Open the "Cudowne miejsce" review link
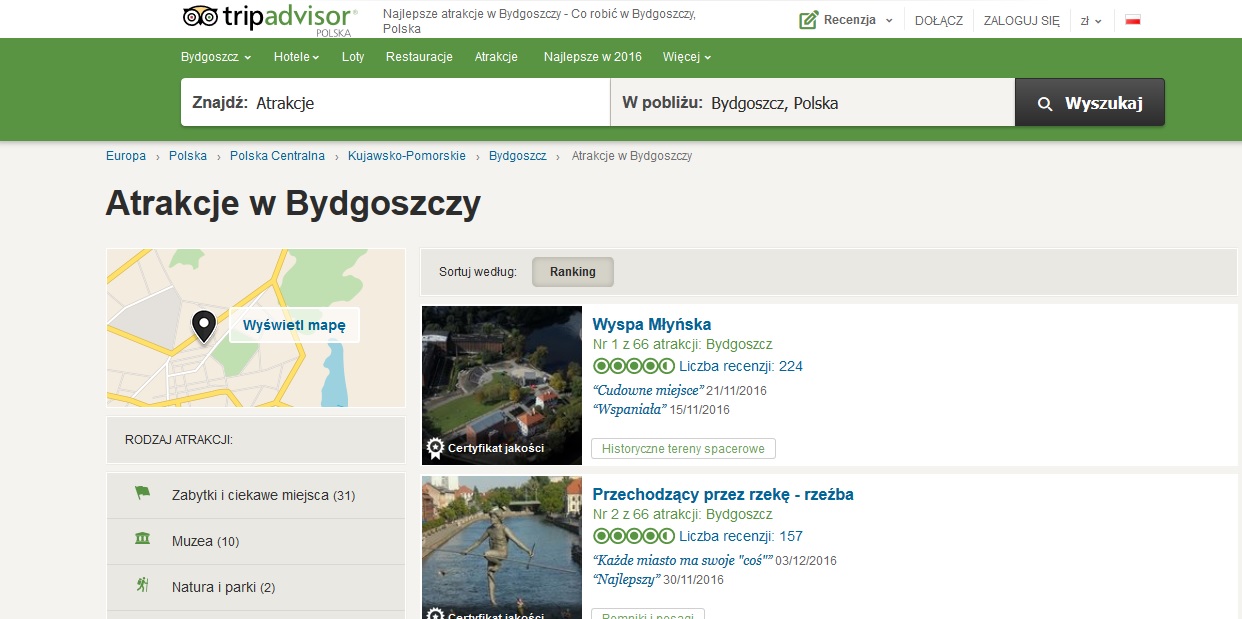This screenshot has height=619, width=1242. pos(649,390)
